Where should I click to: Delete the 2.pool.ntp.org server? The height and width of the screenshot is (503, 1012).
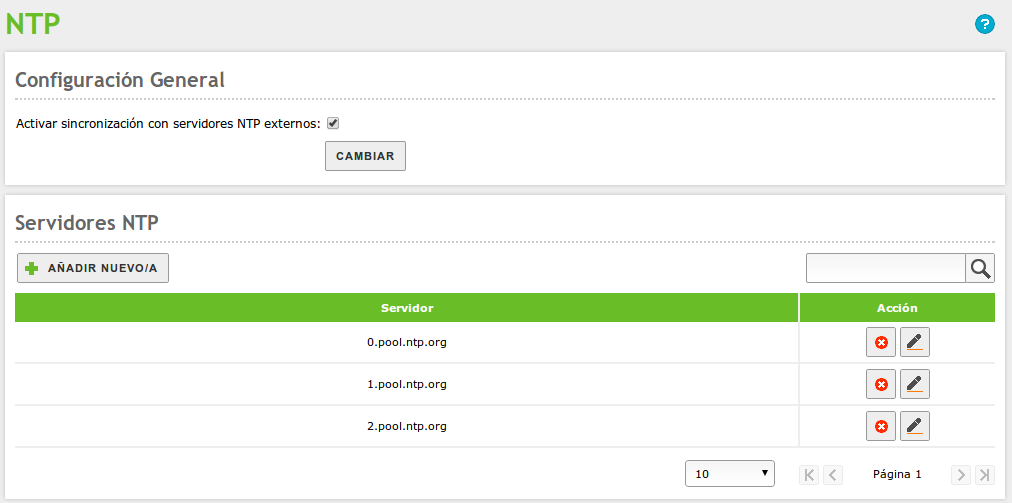click(881, 426)
